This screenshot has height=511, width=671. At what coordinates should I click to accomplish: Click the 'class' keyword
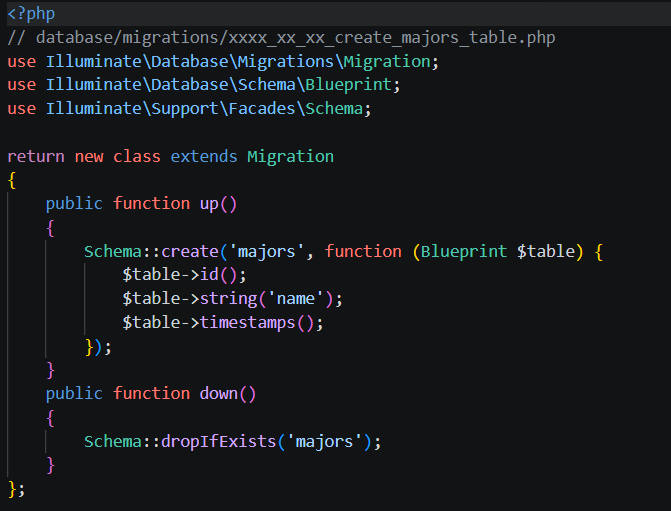coord(137,156)
